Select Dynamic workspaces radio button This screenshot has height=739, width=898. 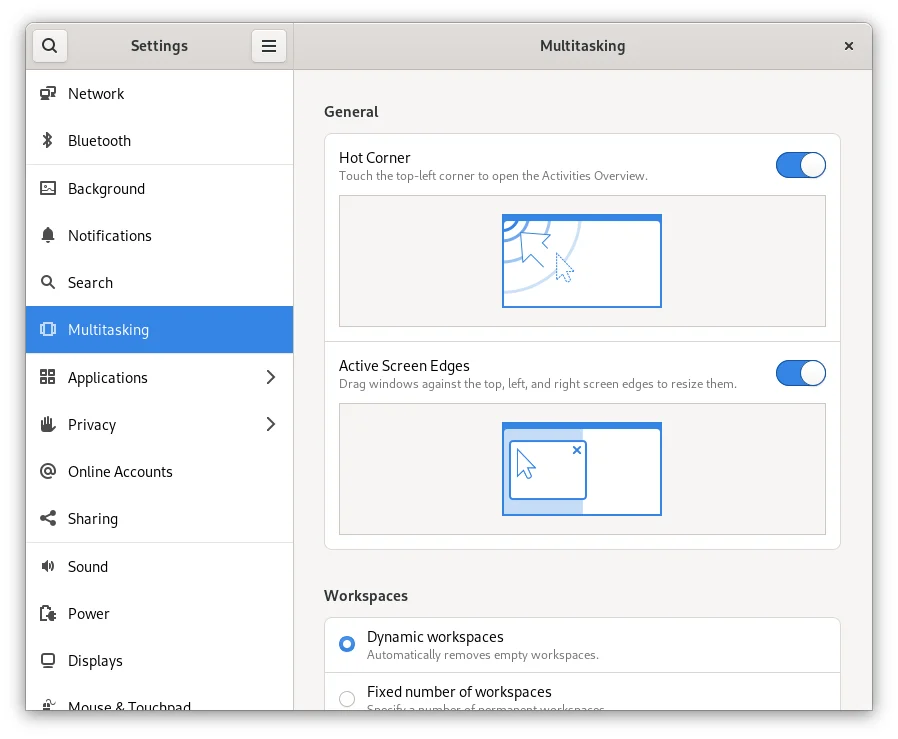coord(347,644)
